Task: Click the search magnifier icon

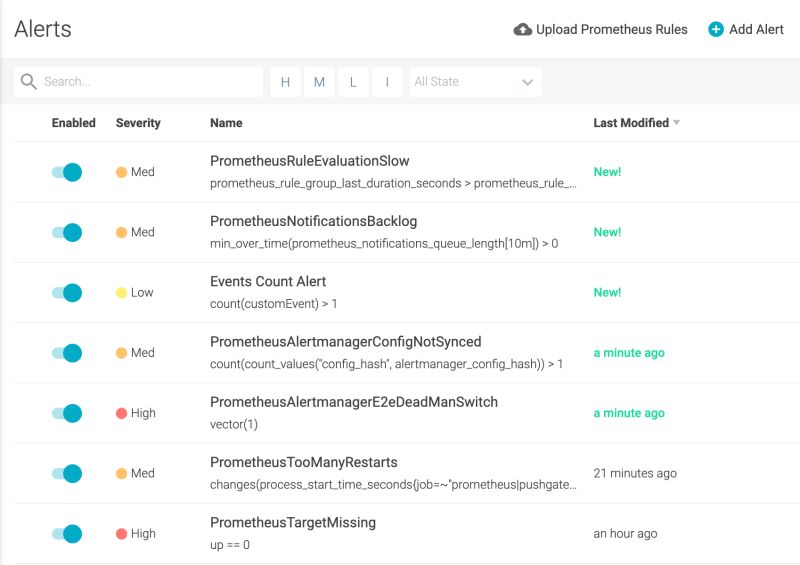Action: 29,81
